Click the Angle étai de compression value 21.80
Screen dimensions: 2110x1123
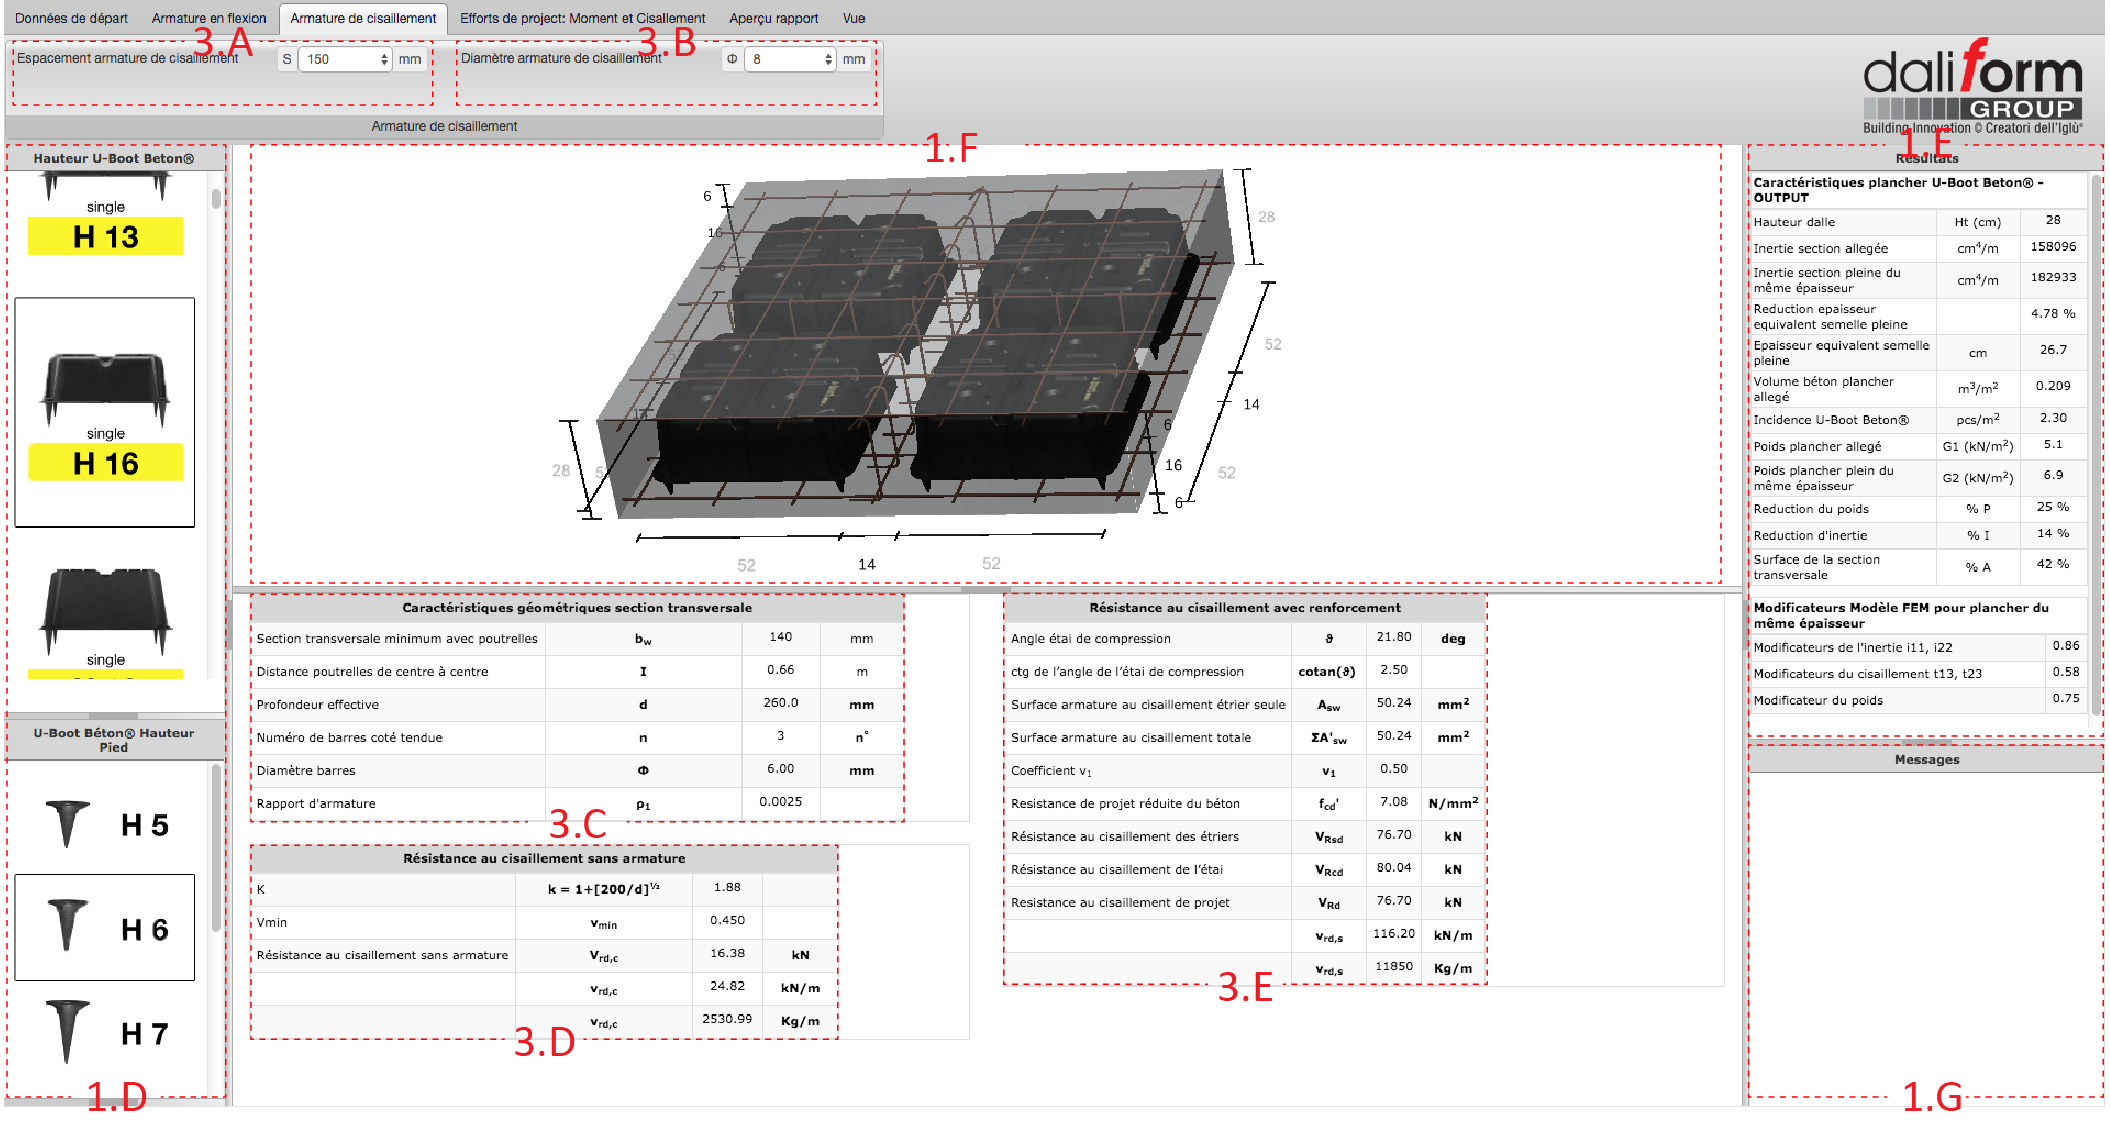click(x=1393, y=637)
